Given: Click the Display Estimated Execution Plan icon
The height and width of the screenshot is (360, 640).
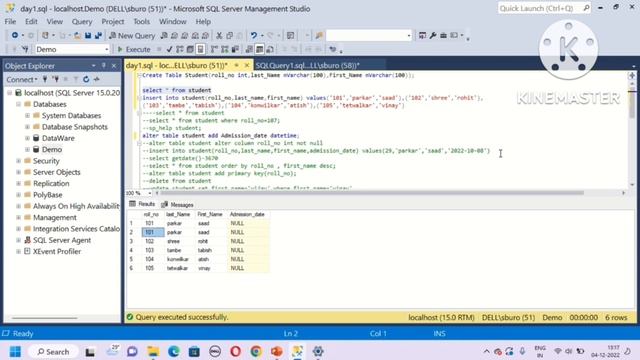Looking at the screenshot, I should [x=180, y=49].
